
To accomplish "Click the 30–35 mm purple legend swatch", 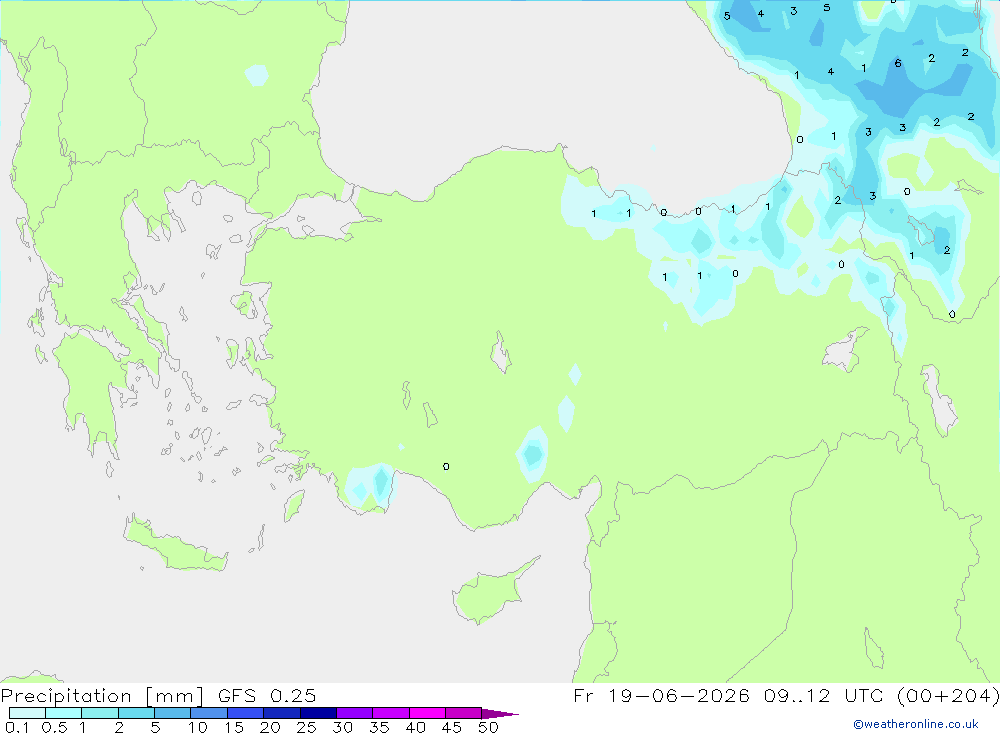I will tap(355, 713).
